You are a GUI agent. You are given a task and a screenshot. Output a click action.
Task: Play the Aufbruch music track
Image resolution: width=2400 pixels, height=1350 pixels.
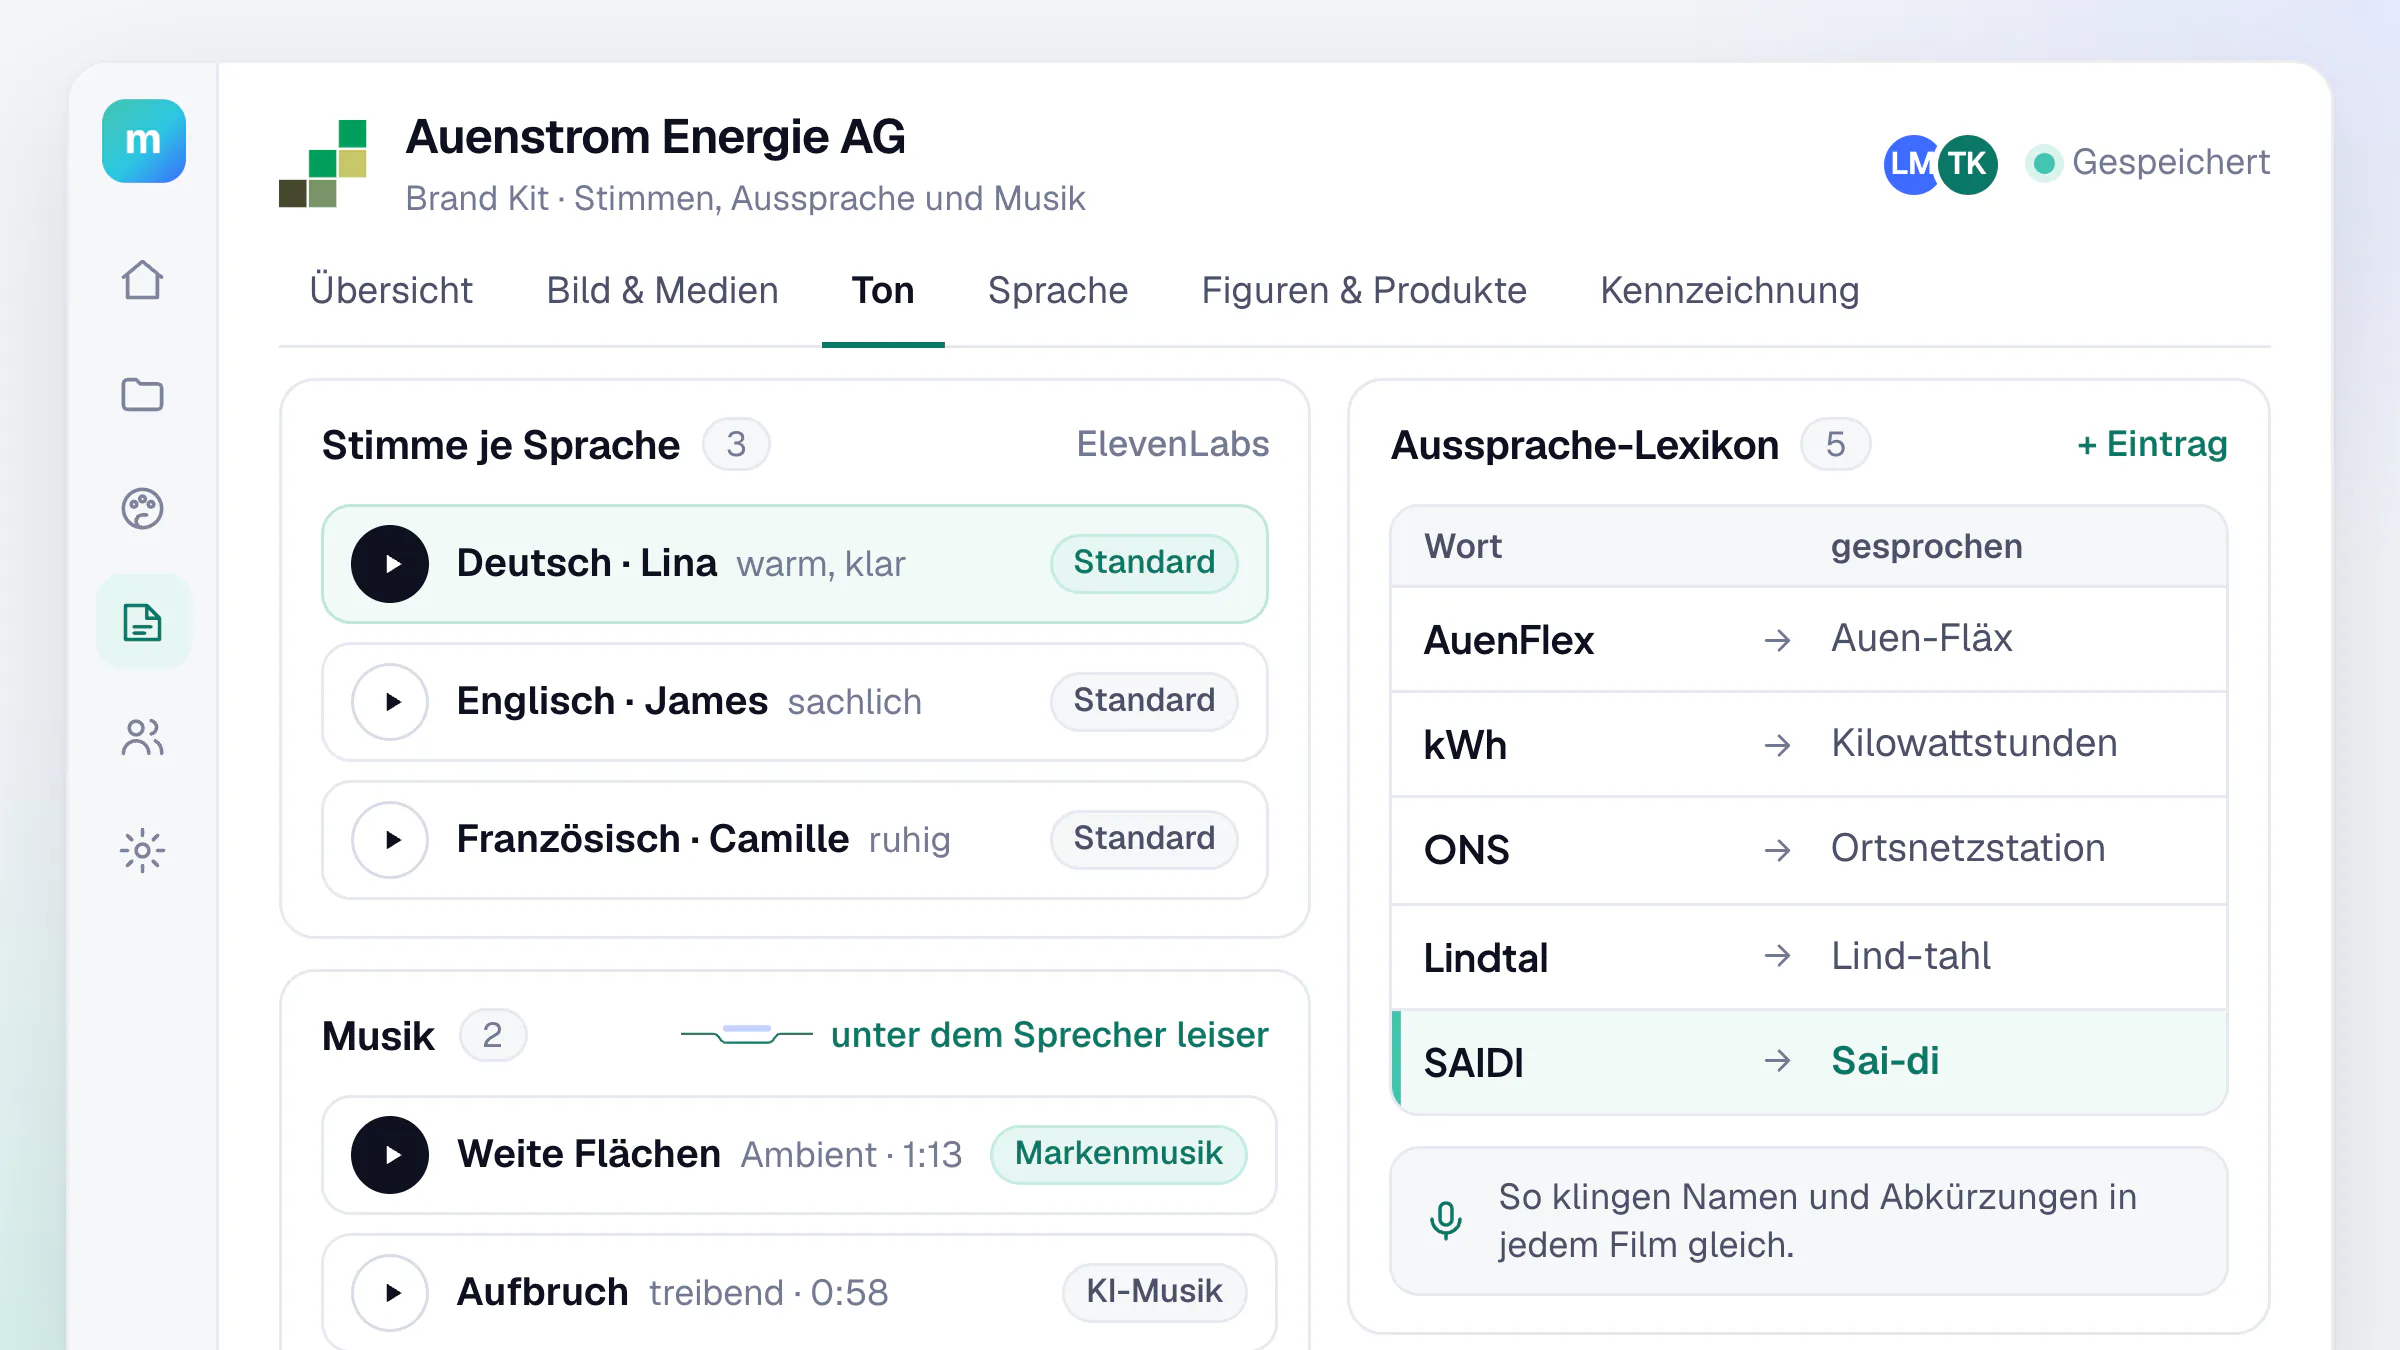tap(390, 1293)
